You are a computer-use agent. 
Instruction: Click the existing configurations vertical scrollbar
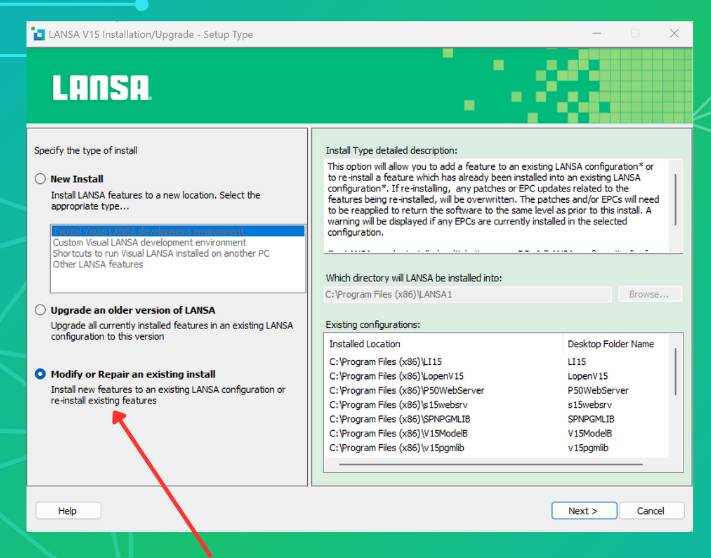click(676, 372)
